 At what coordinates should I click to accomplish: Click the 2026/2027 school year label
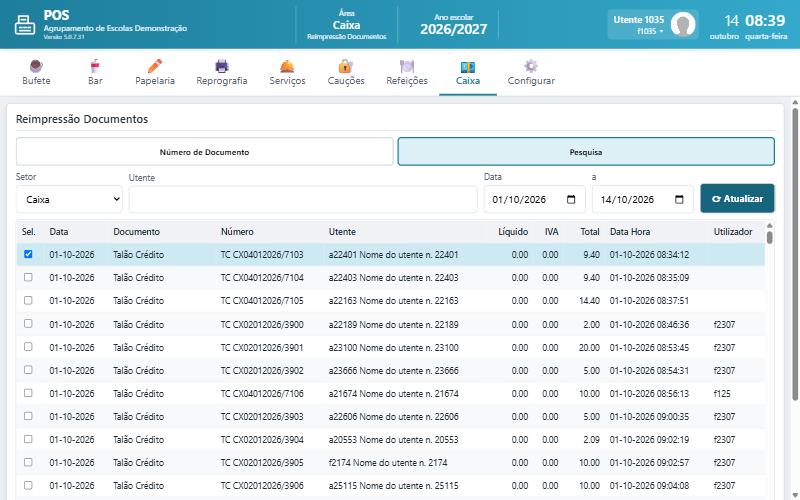454,29
